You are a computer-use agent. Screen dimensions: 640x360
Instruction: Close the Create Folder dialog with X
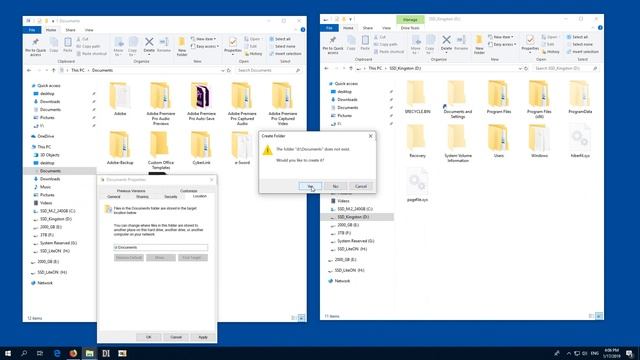pos(371,136)
